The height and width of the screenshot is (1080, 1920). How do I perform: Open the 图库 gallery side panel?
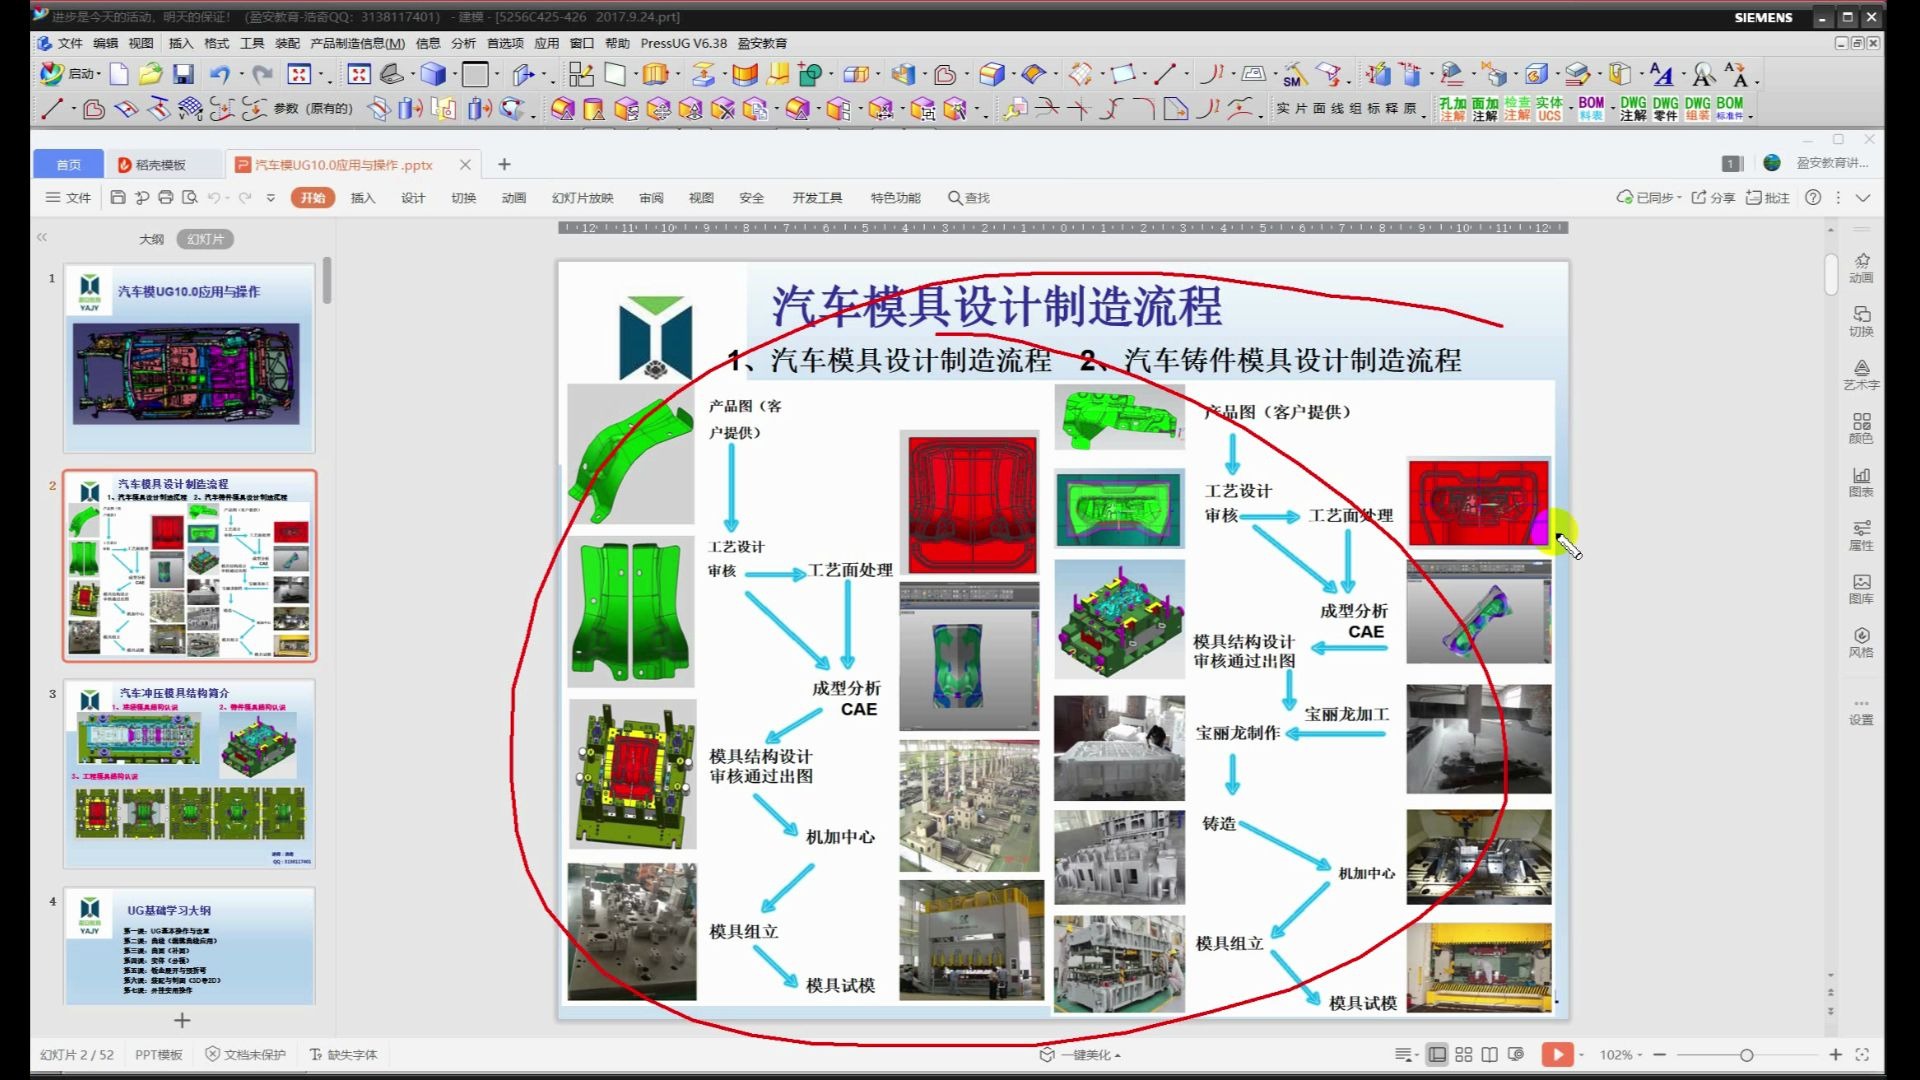tap(1861, 588)
